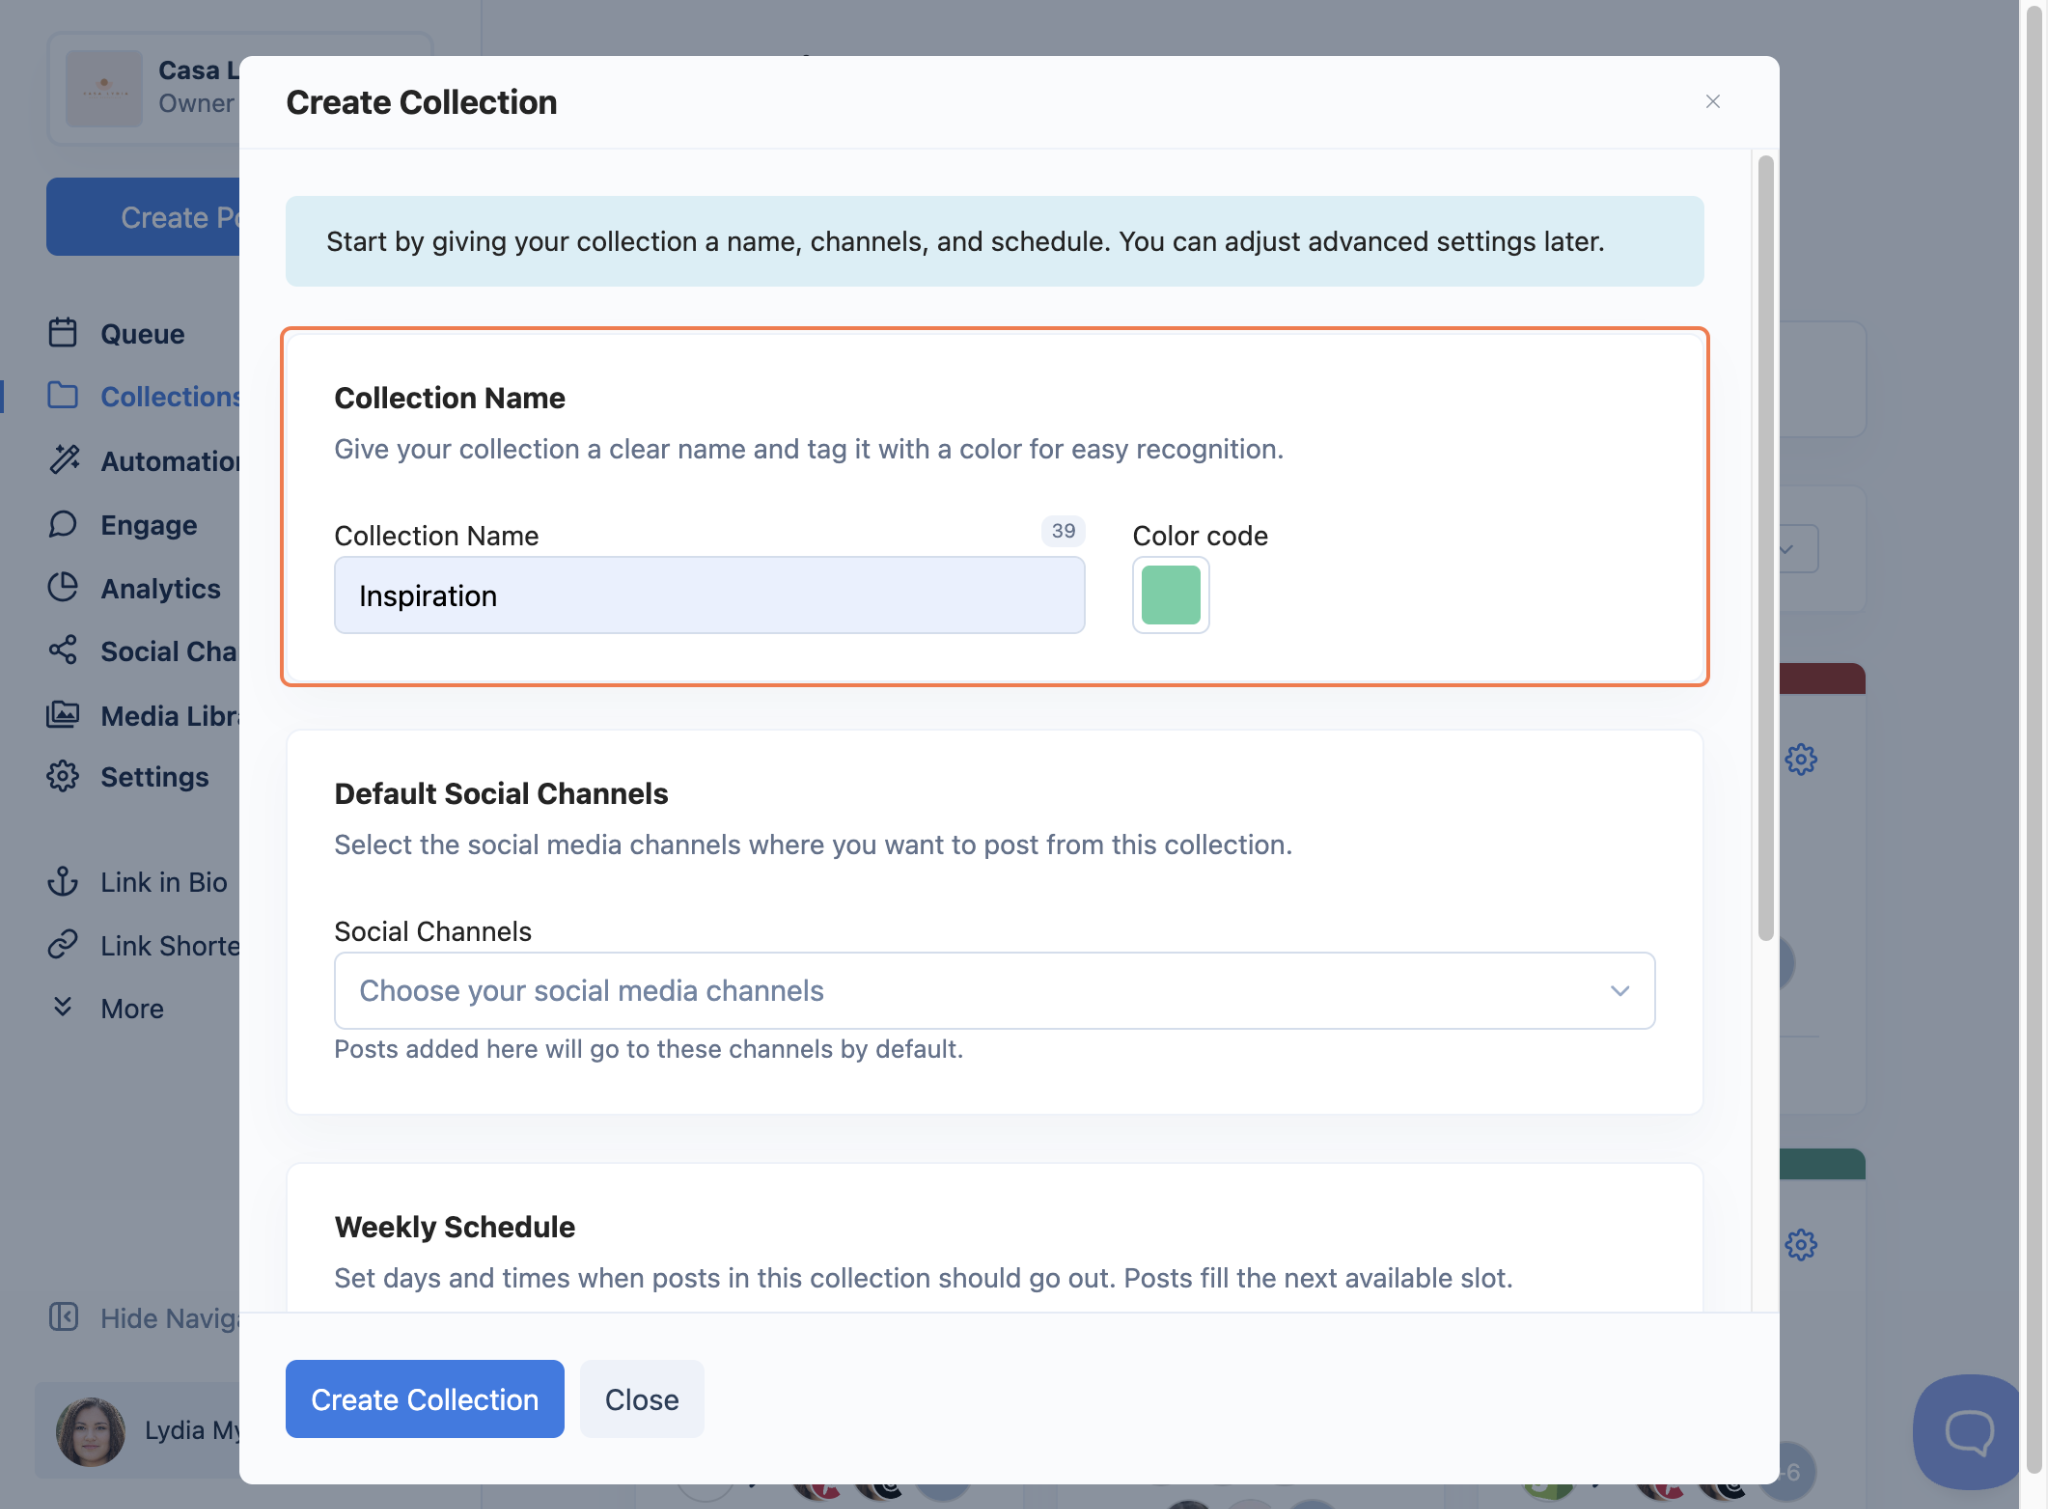The width and height of the screenshot is (2048, 1509).
Task: Open the chat support bubble icon
Action: tap(1968, 1431)
